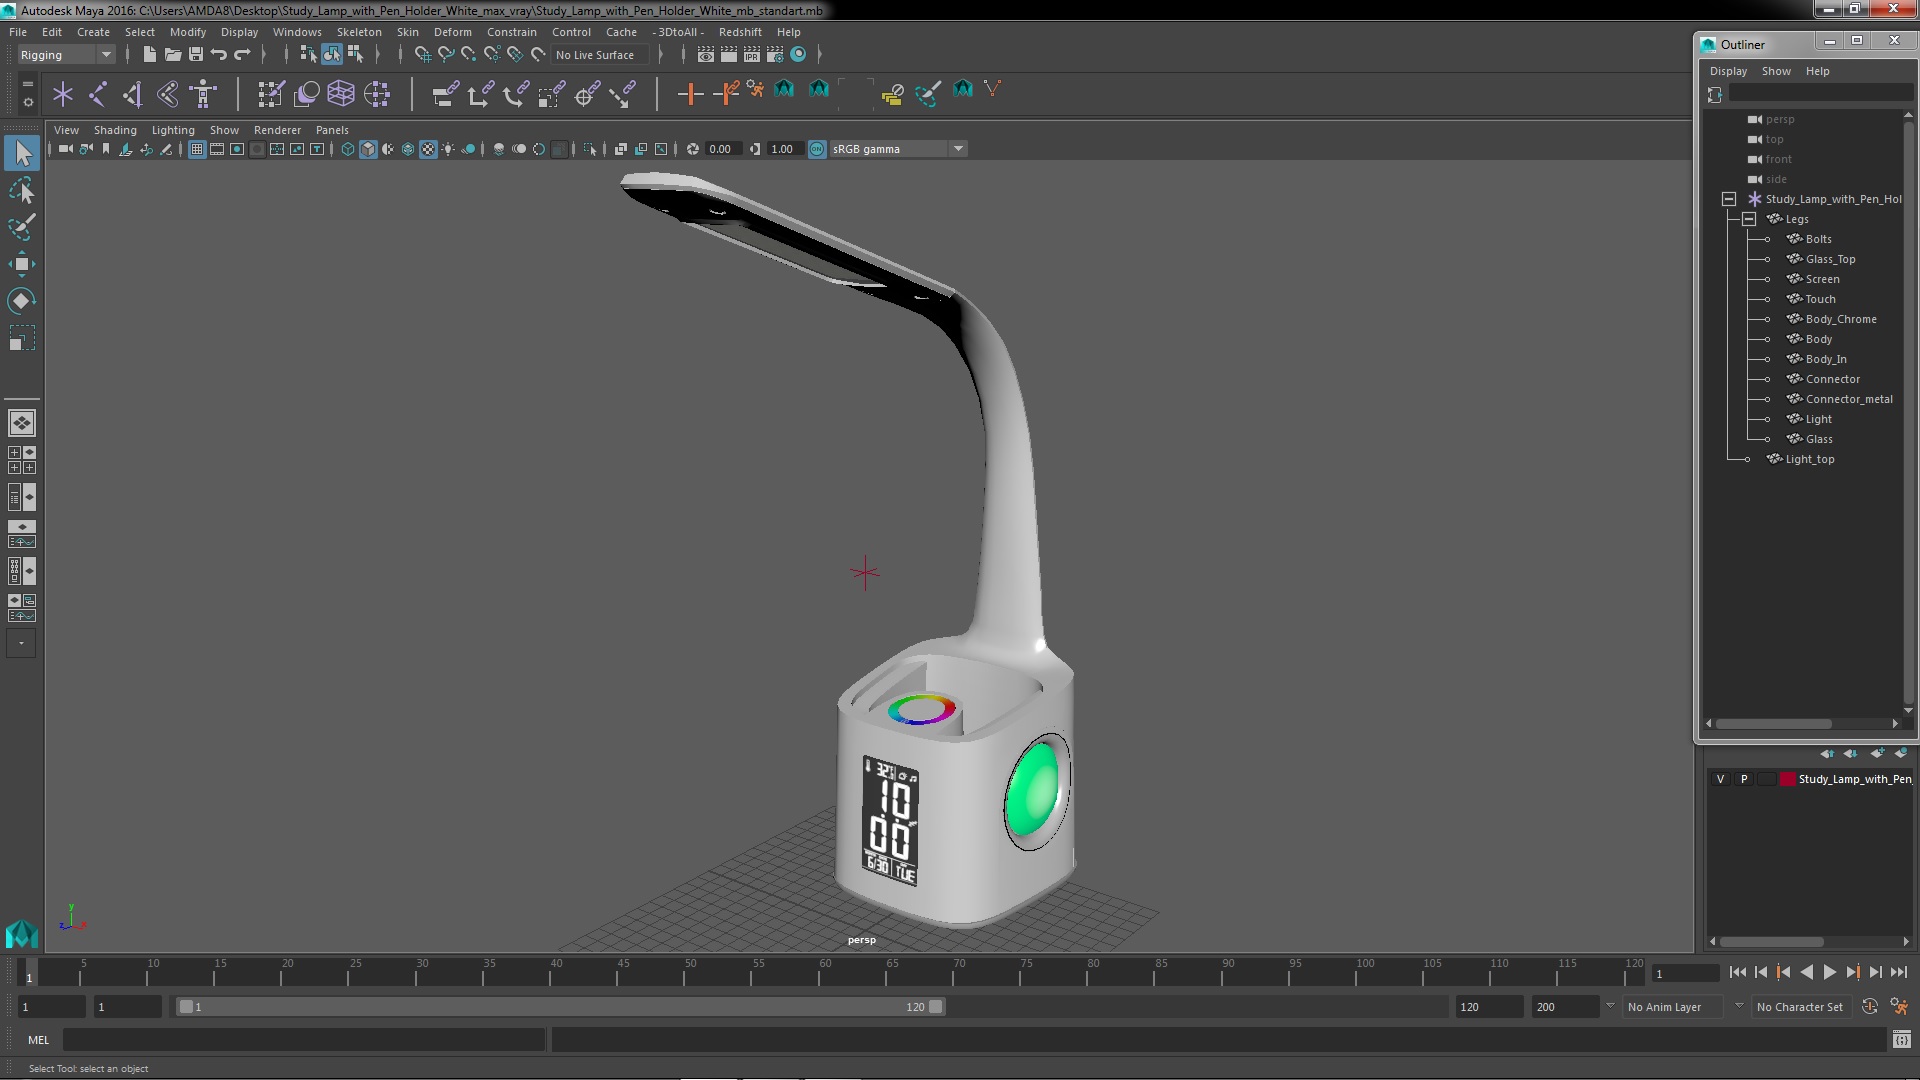Open the Render Settings icon
1920x1080 pixels.
pyautogui.click(x=775, y=55)
